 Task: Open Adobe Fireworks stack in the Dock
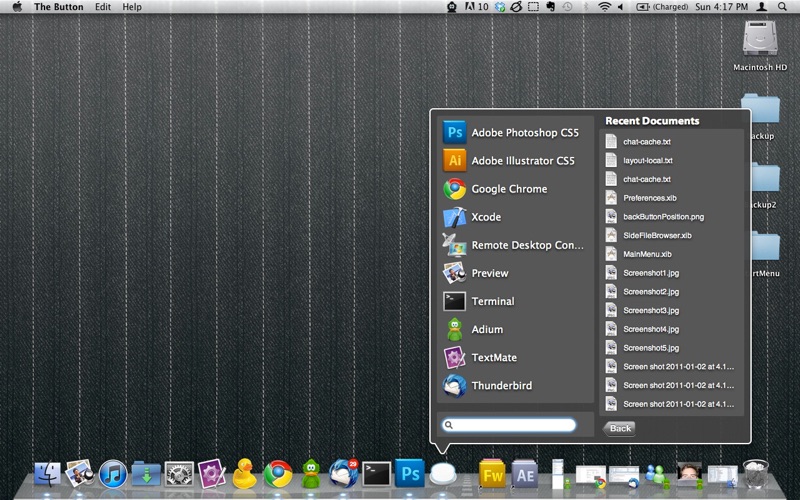pos(492,474)
